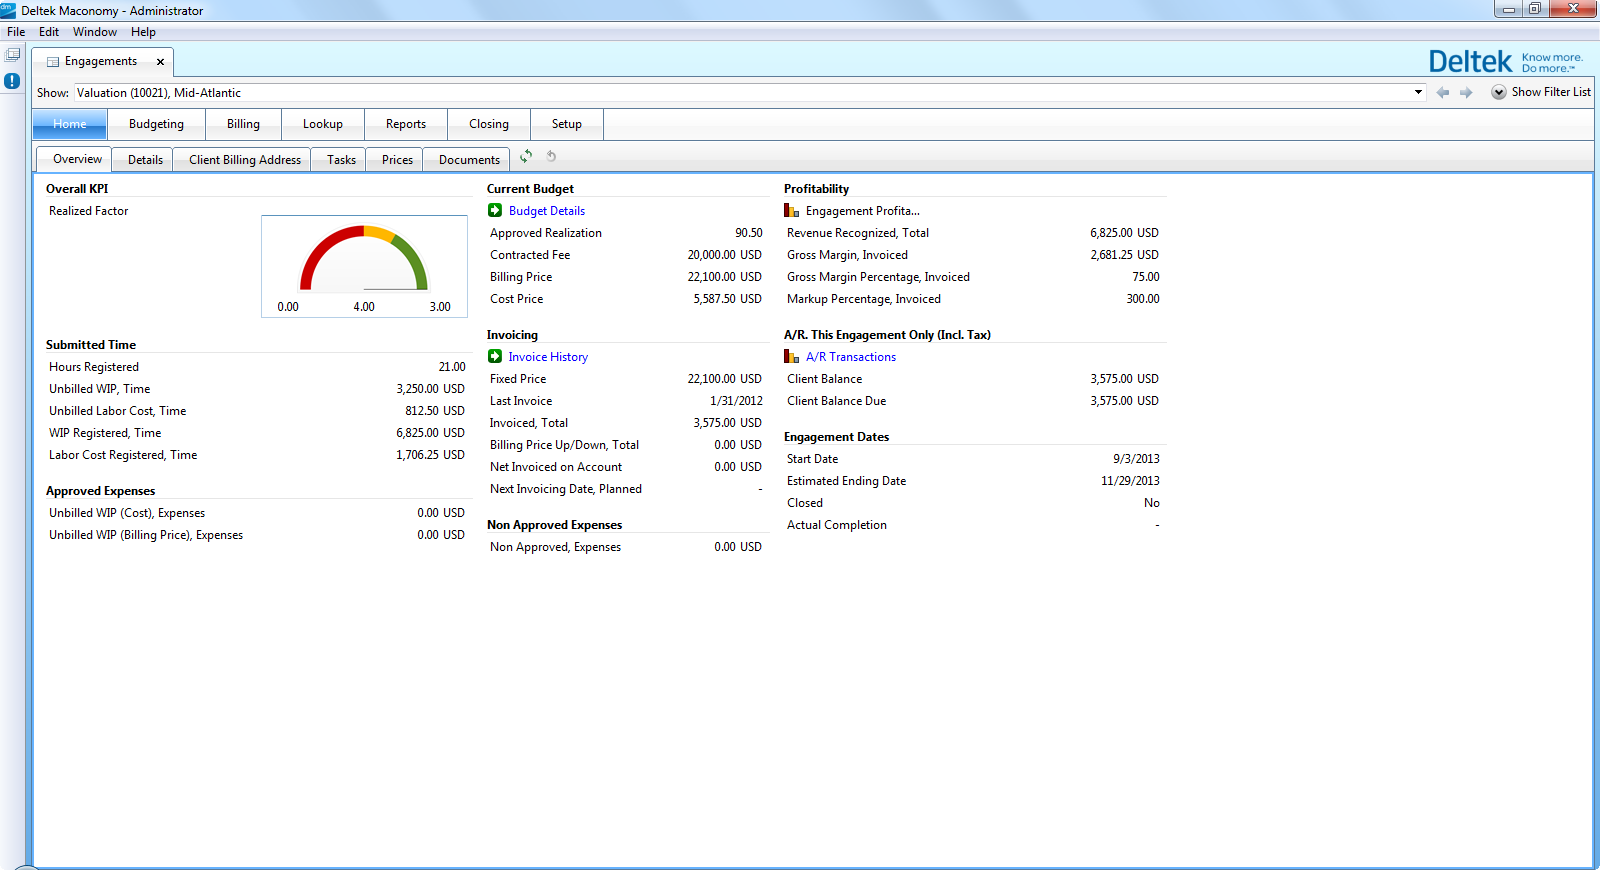Click the green refresh icon beside Documents tab
The width and height of the screenshot is (1600, 870).
coord(526,157)
